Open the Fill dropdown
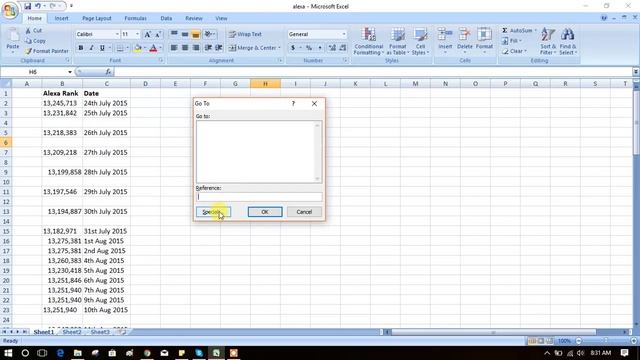This screenshot has width=640, height=360. pos(513,41)
